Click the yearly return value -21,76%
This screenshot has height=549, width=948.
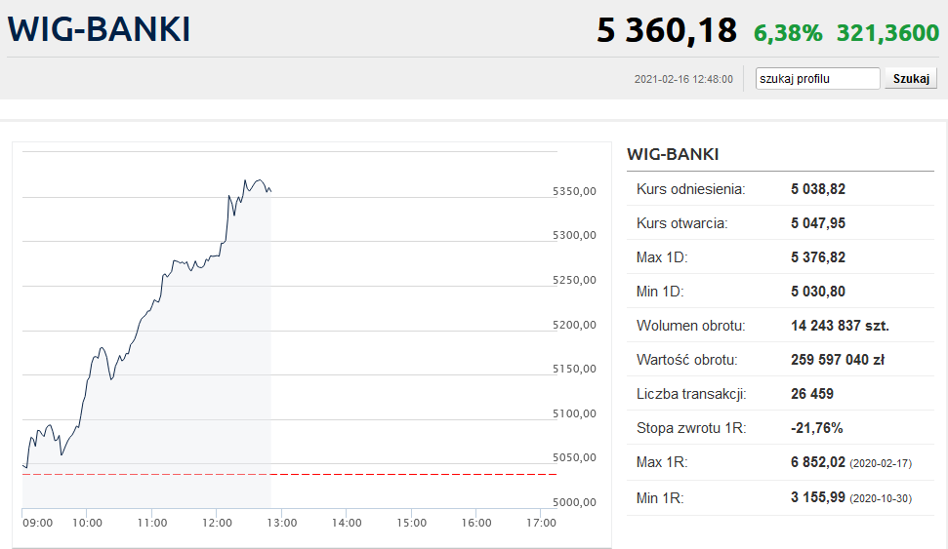point(816,428)
